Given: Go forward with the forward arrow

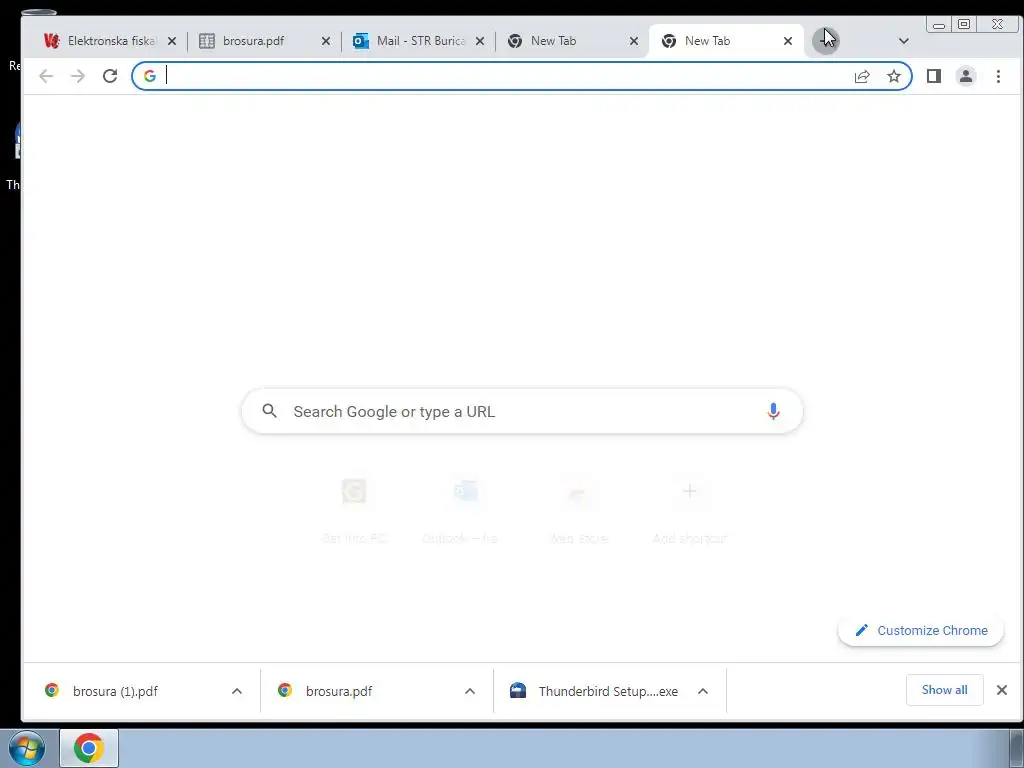Looking at the screenshot, I should tap(78, 76).
